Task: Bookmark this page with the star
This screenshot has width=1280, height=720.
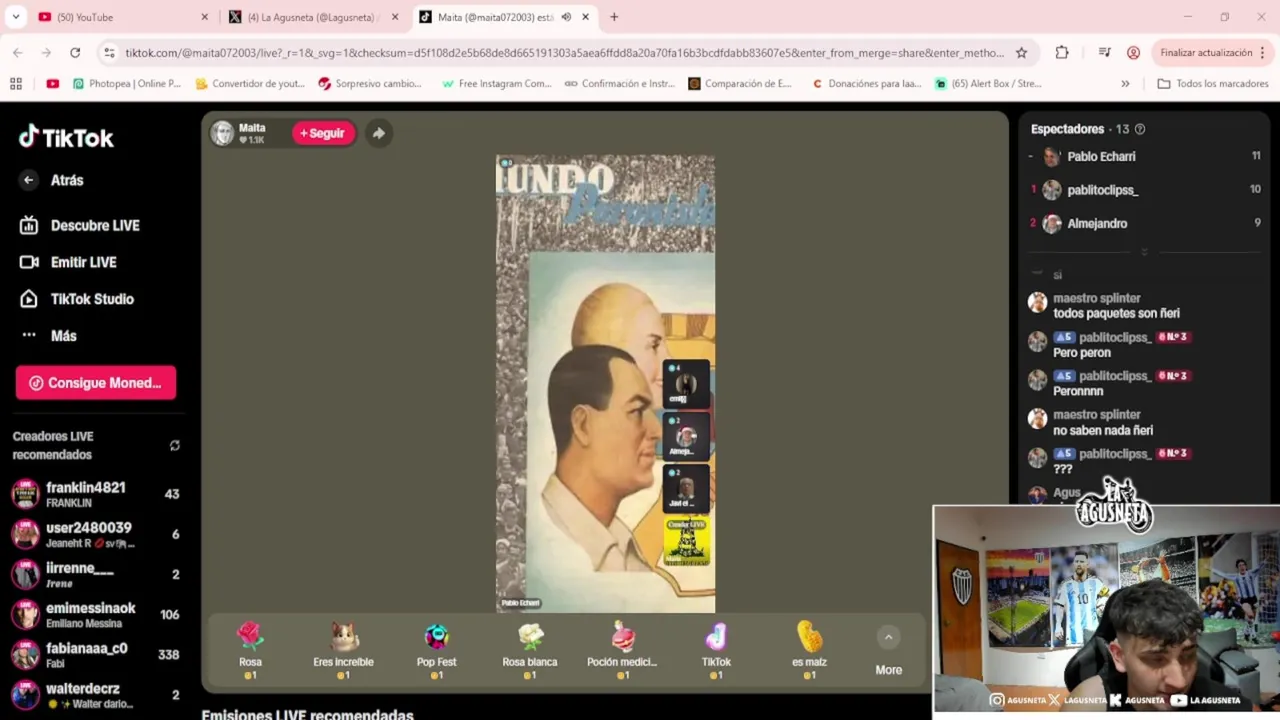Action: click(1021, 53)
